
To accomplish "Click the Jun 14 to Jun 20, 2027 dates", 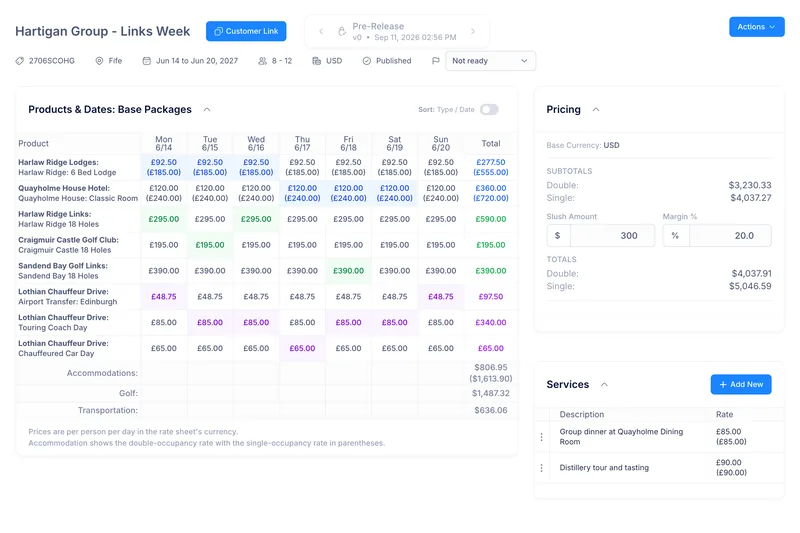I will (197, 61).
